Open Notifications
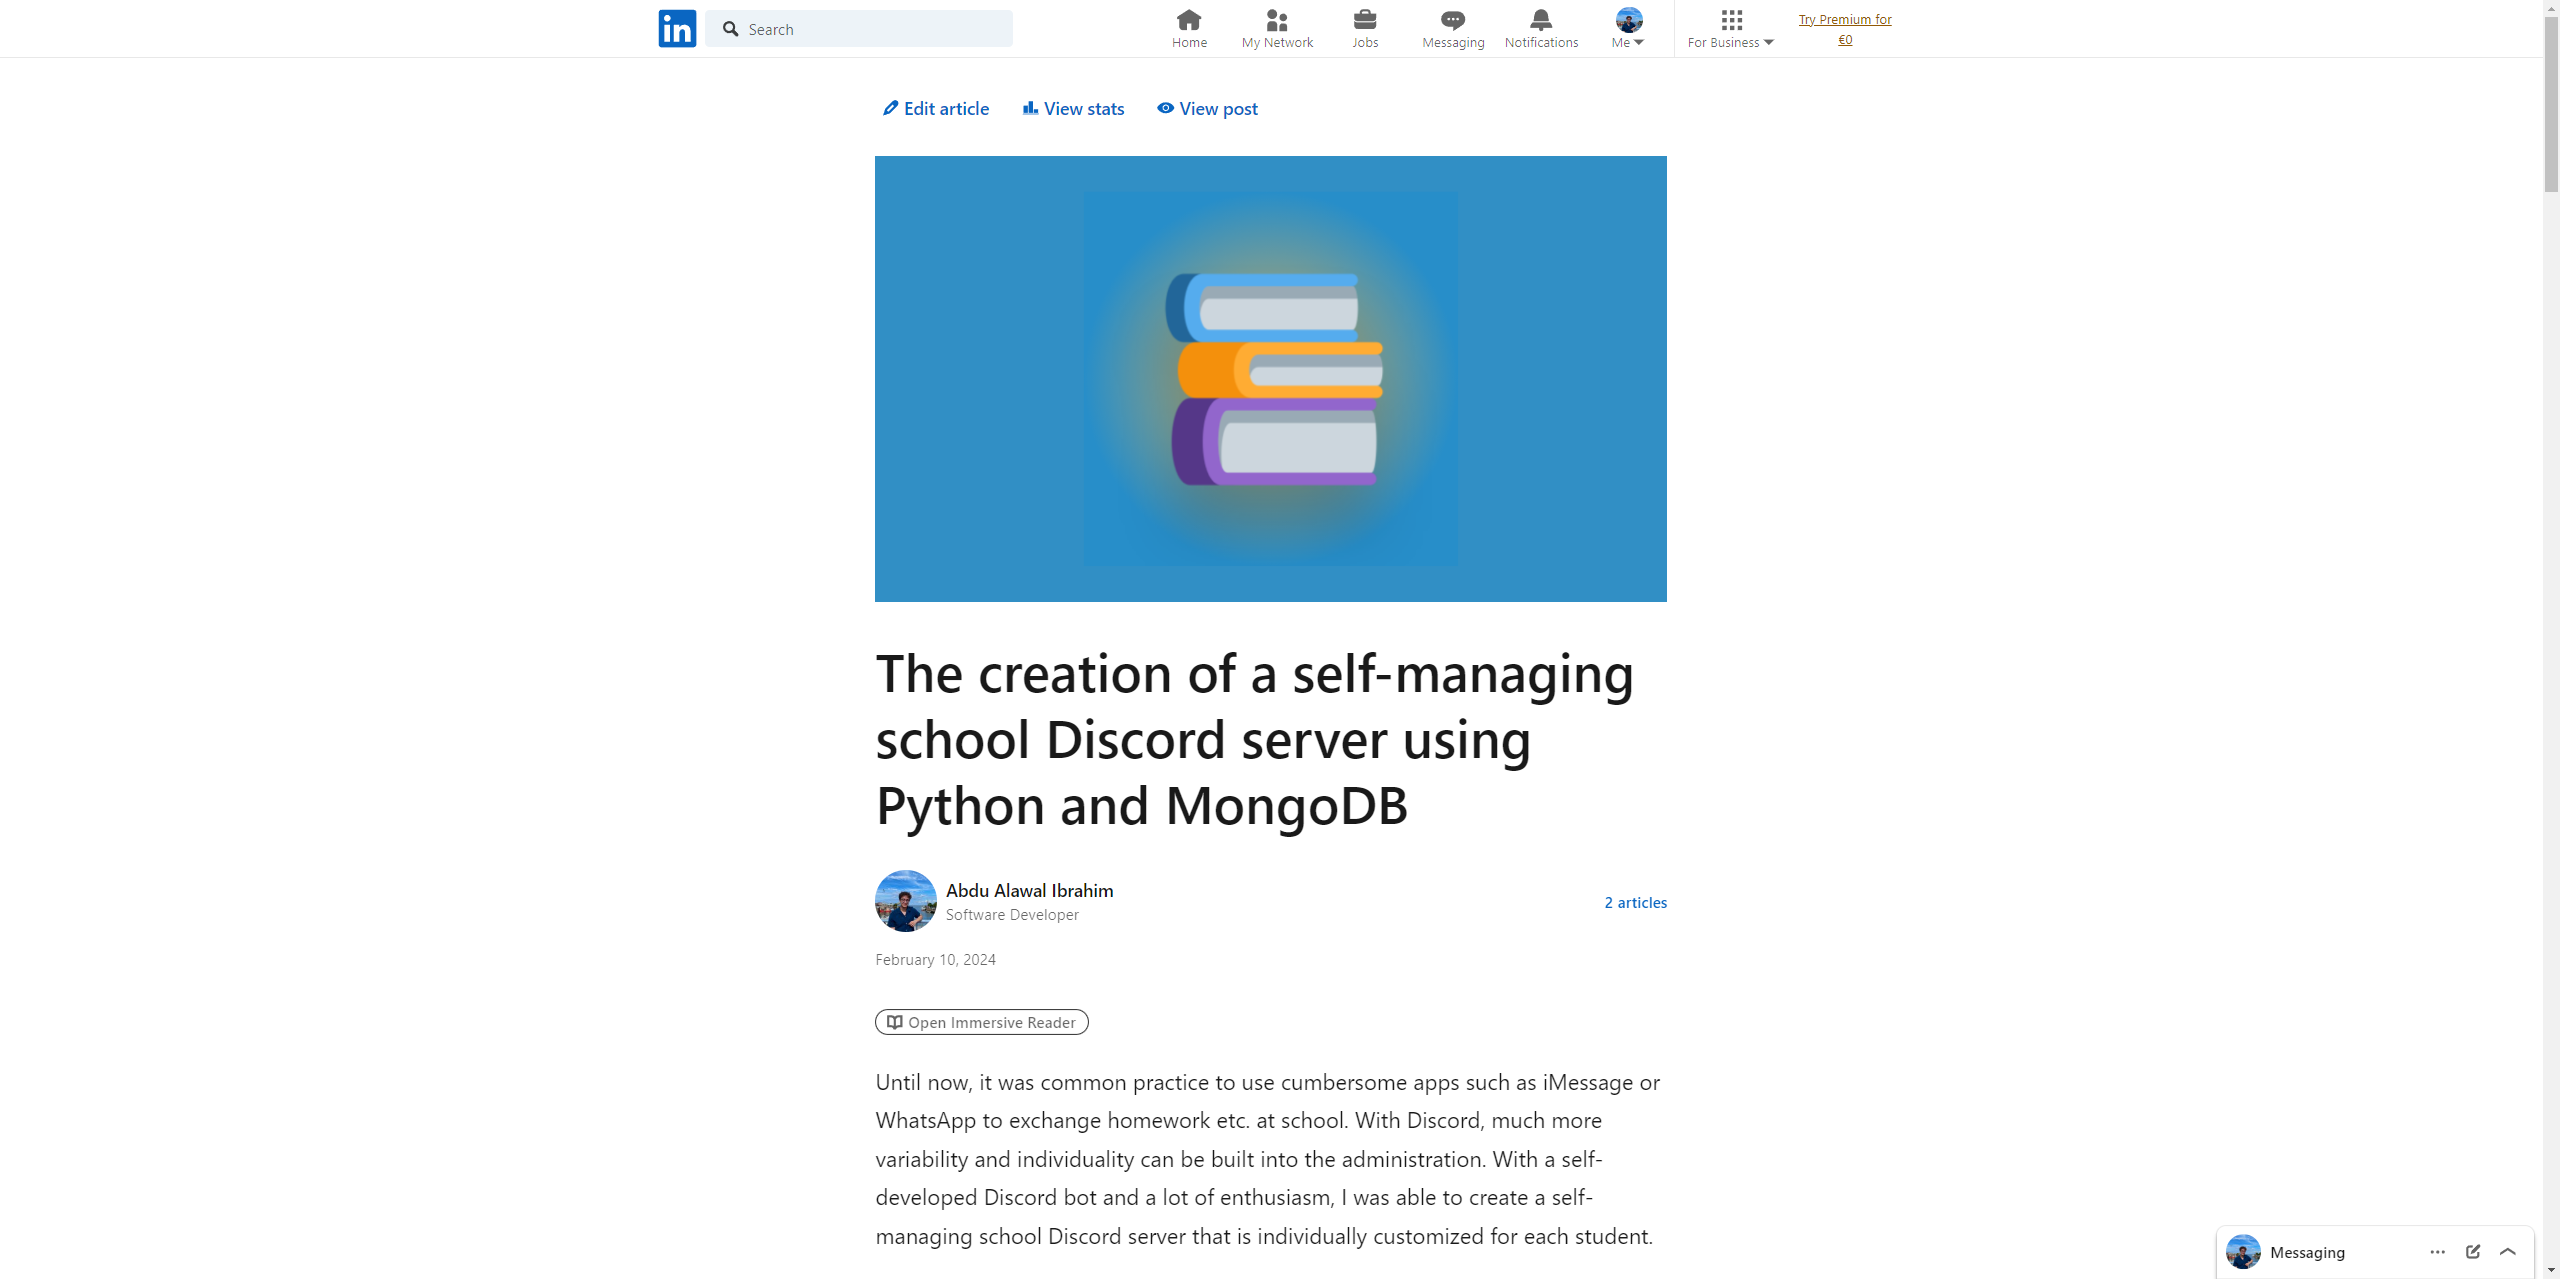The image size is (2560, 1279). click(x=1541, y=29)
